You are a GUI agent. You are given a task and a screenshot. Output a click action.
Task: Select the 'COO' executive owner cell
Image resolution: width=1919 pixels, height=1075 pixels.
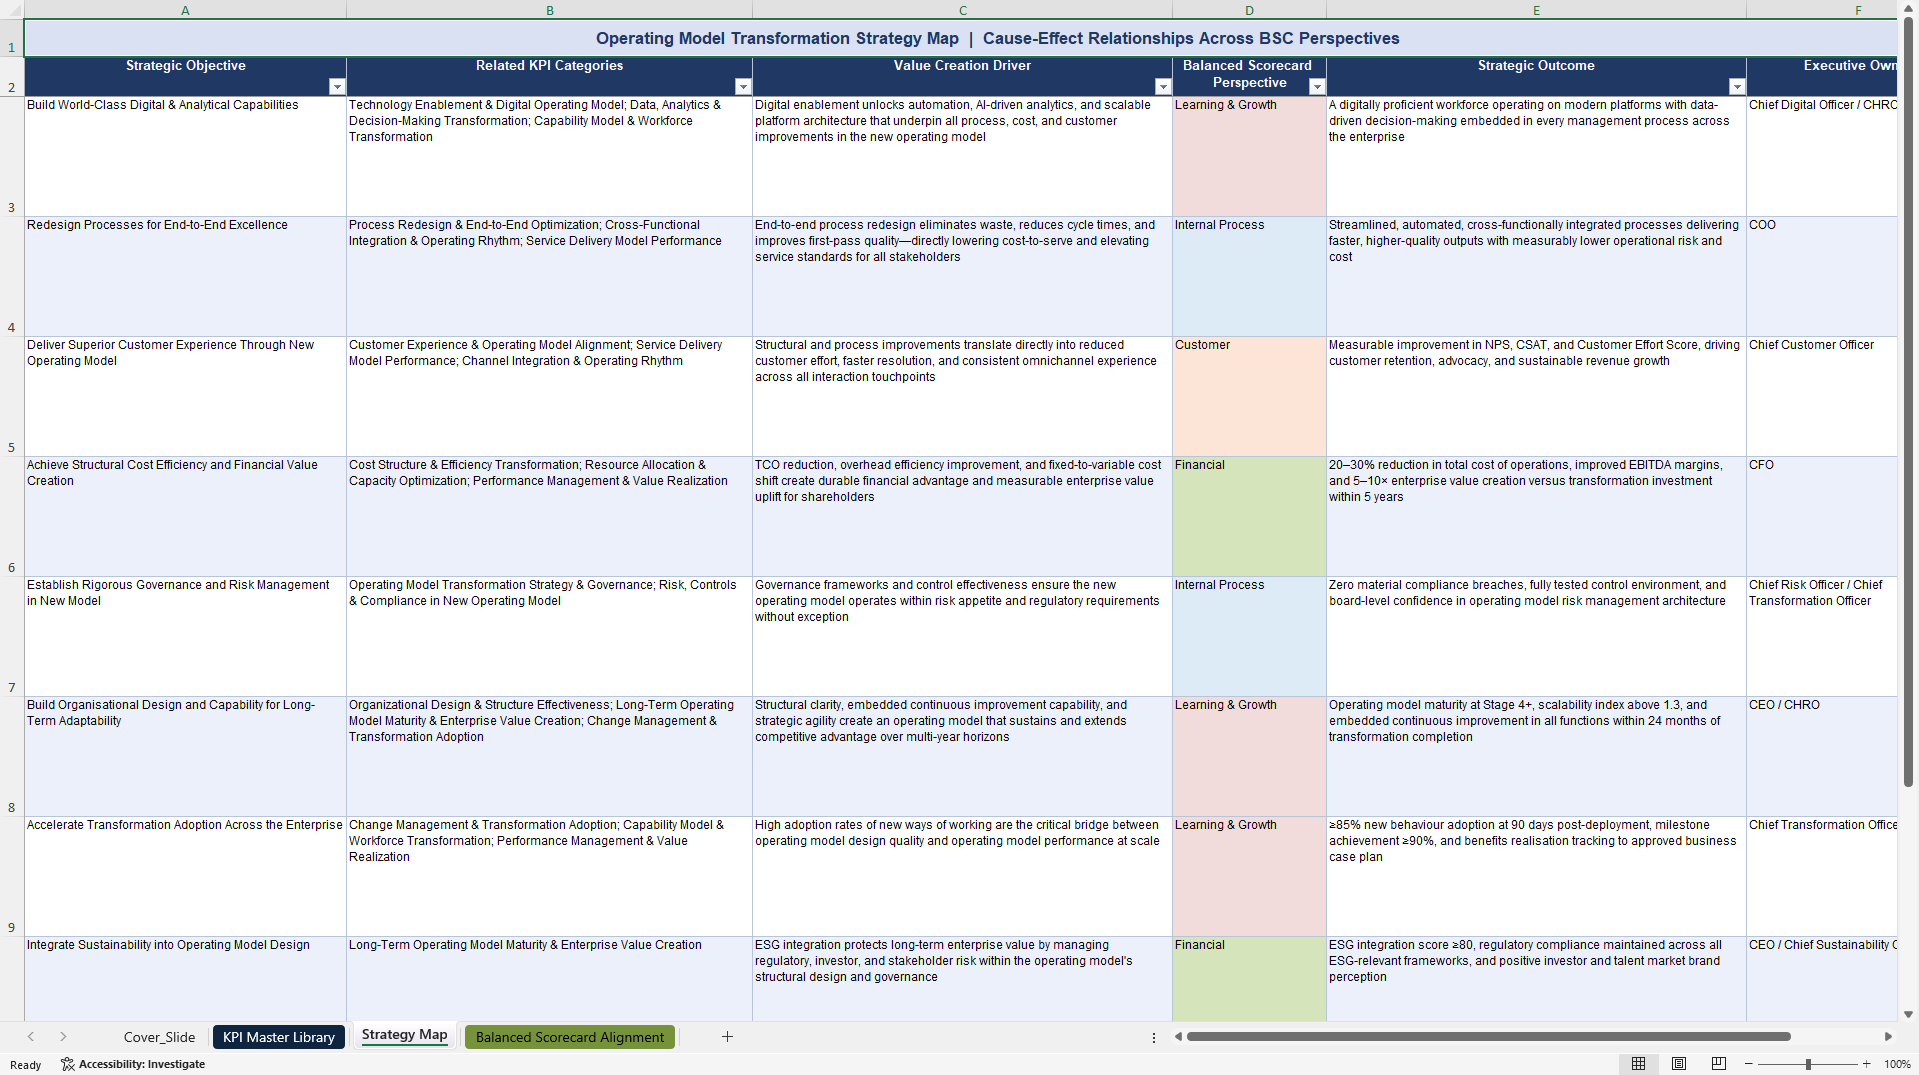coord(1822,277)
